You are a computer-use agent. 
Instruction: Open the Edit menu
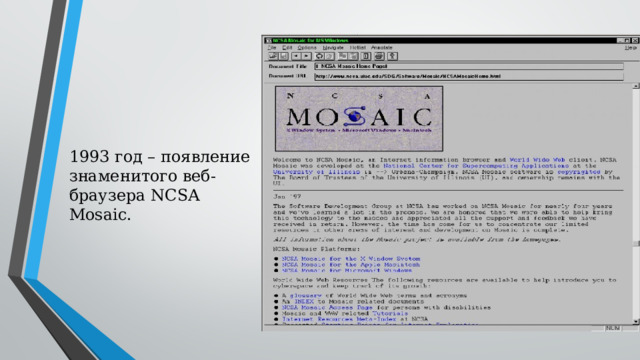(287, 48)
